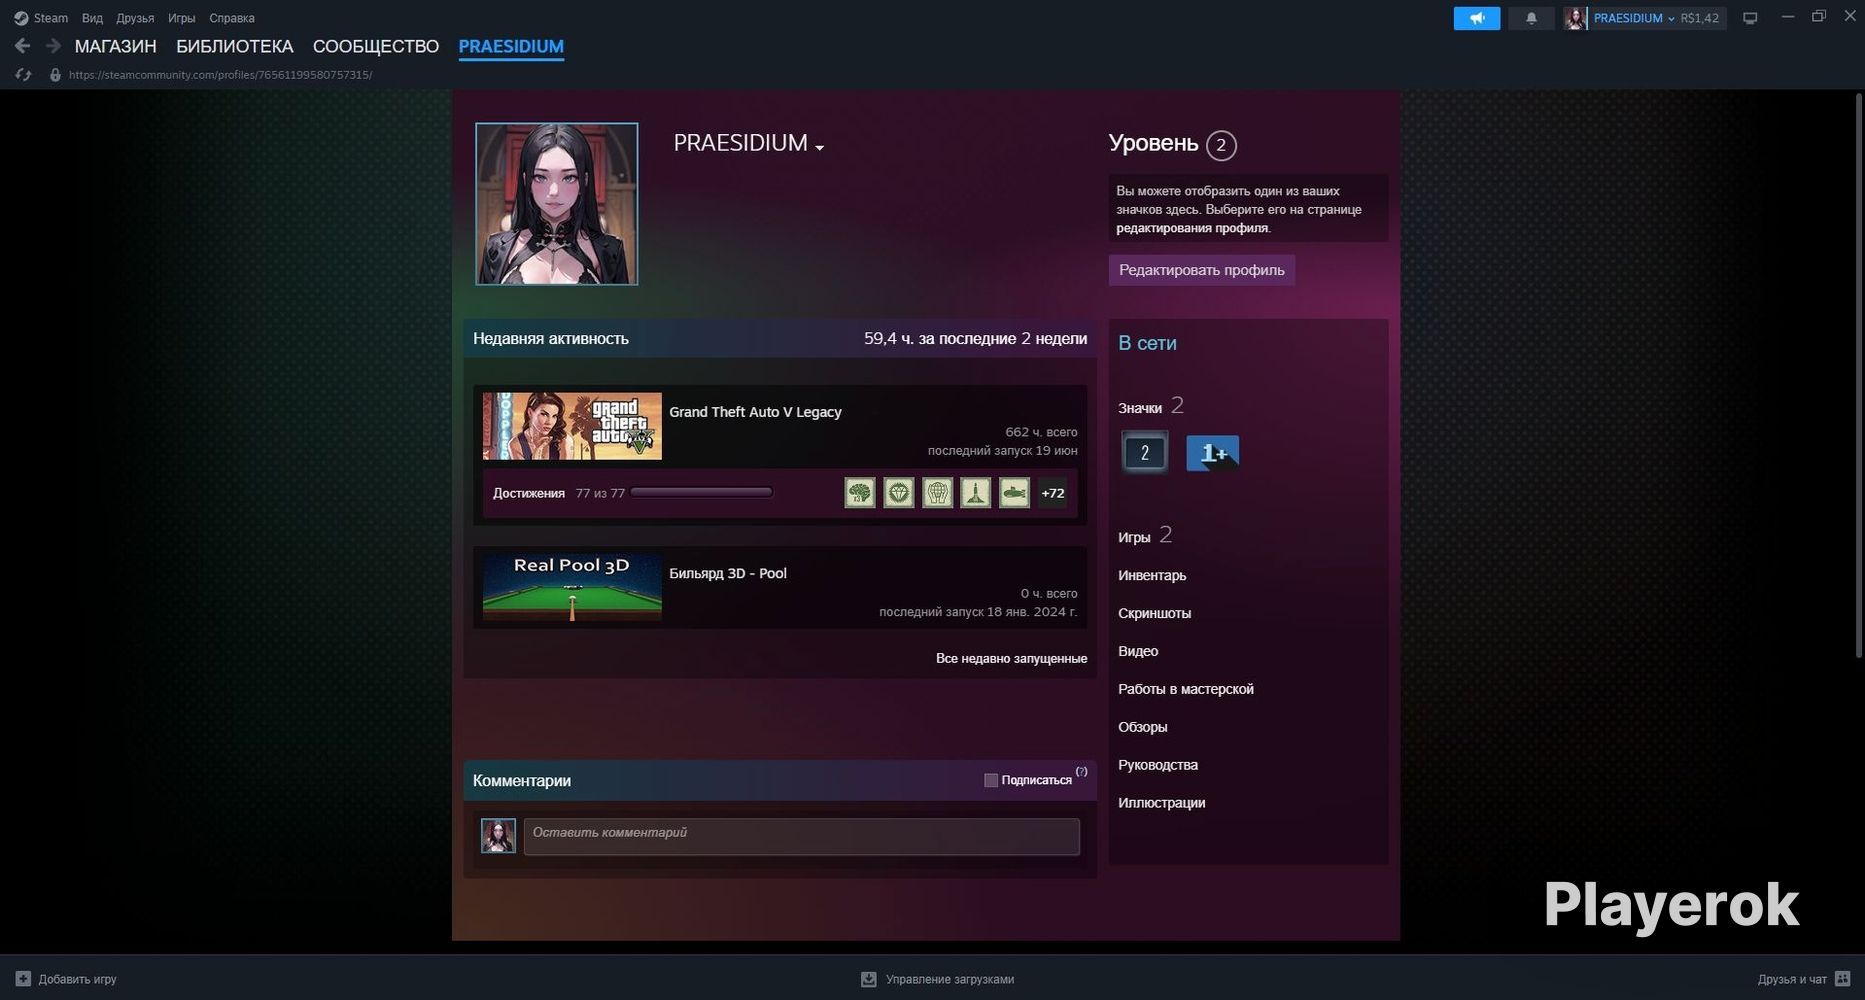Open the Steam menu
The width and height of the screenshot is (1865, 1000).
[51, 18]
